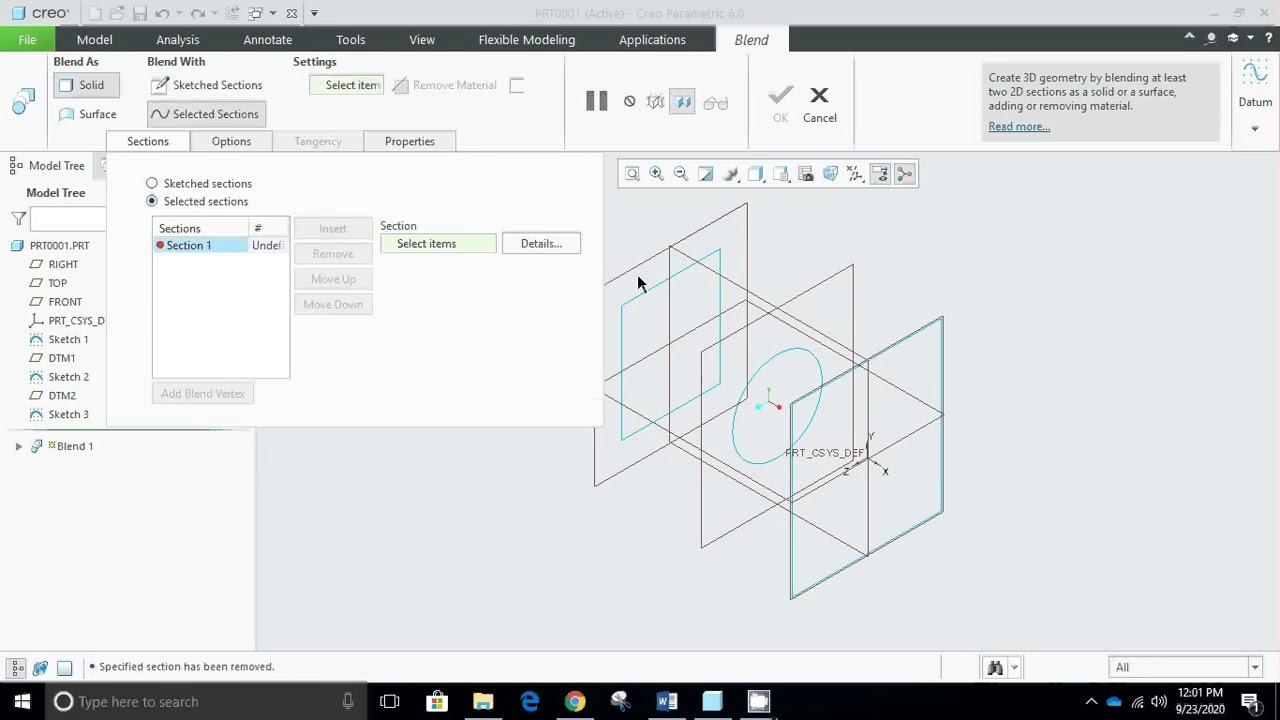Viewport: 1280px width, 720px height.
Task: Open Google Chrome from the taskbar
Action: (575, 701)
